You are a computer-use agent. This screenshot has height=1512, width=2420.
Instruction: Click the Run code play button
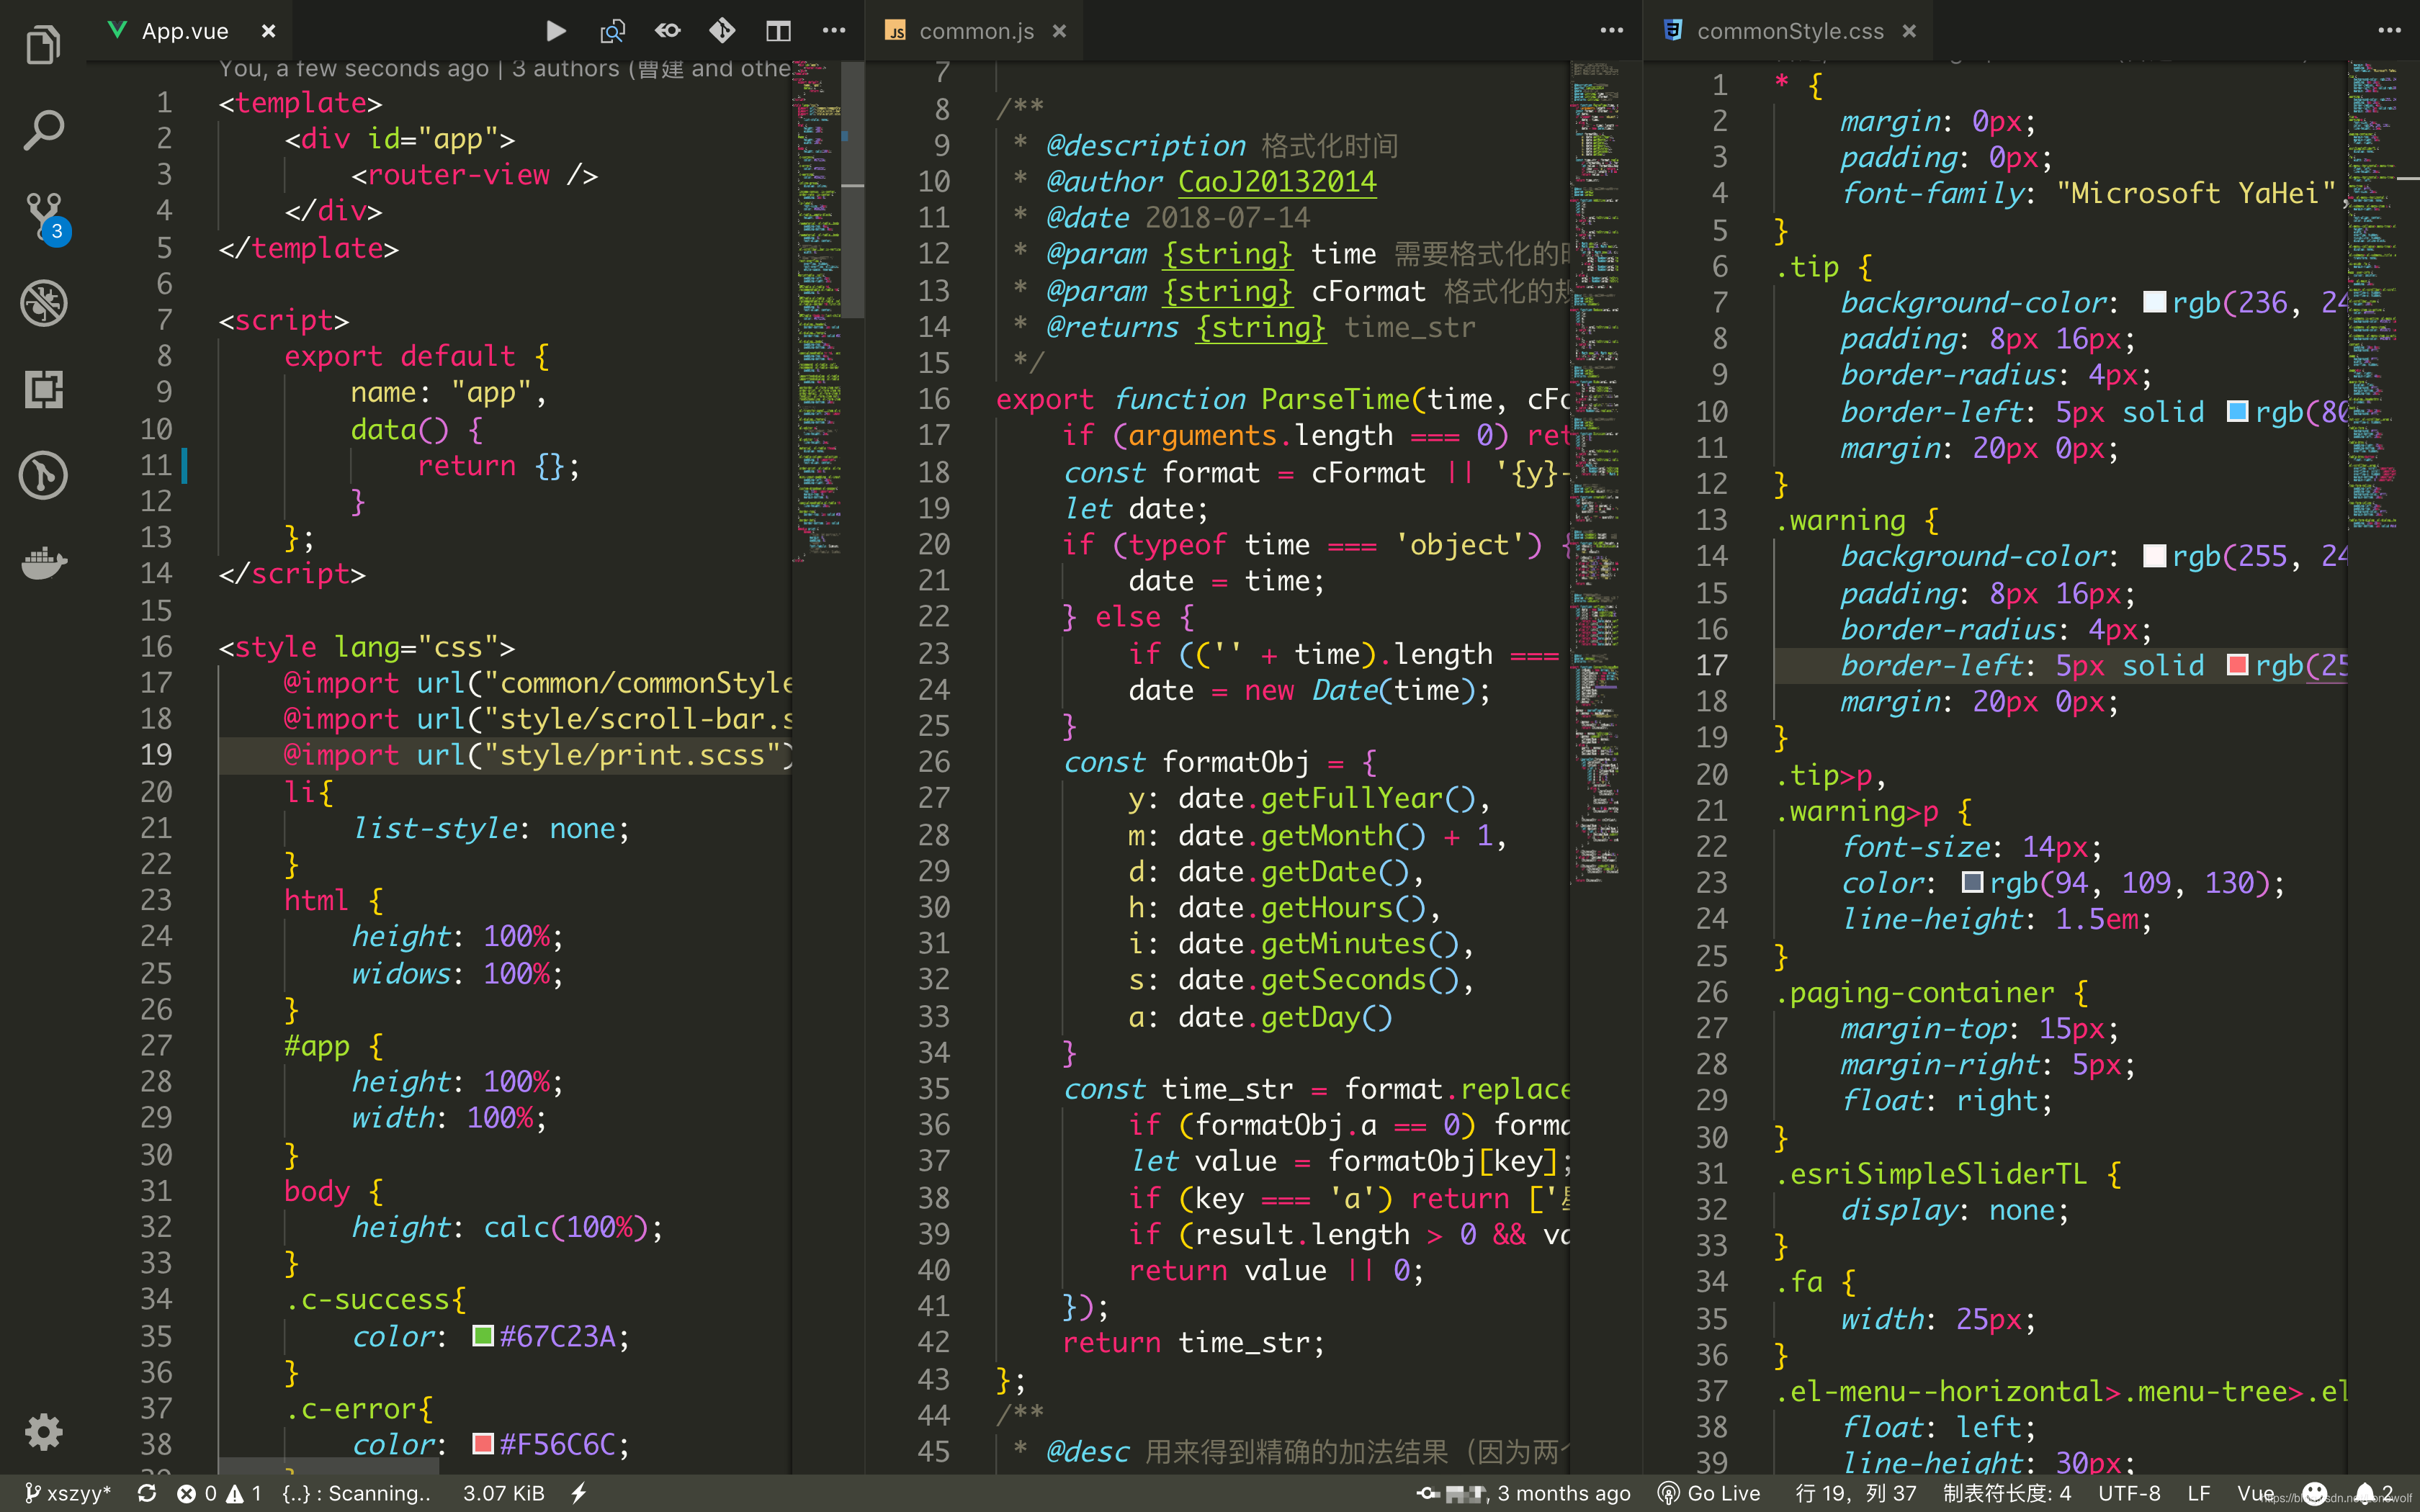(556, 31)
